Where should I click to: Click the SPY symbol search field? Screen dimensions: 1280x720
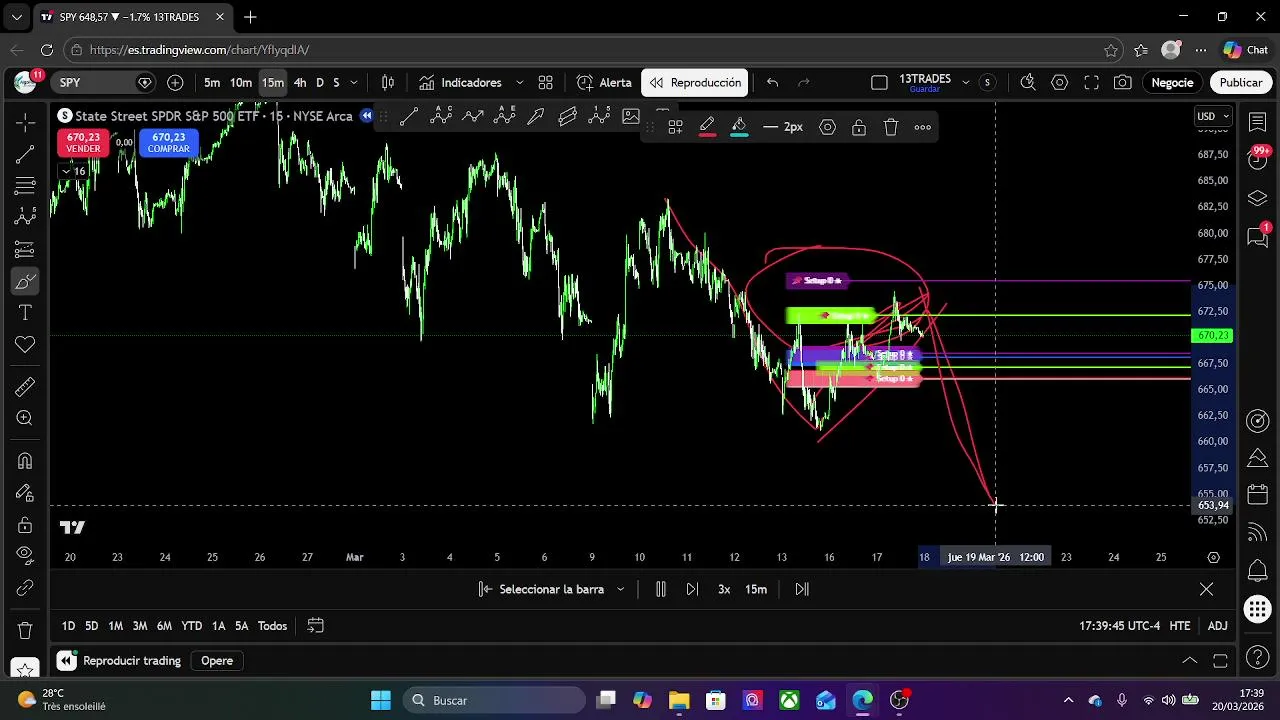click(x=105, y=83)
